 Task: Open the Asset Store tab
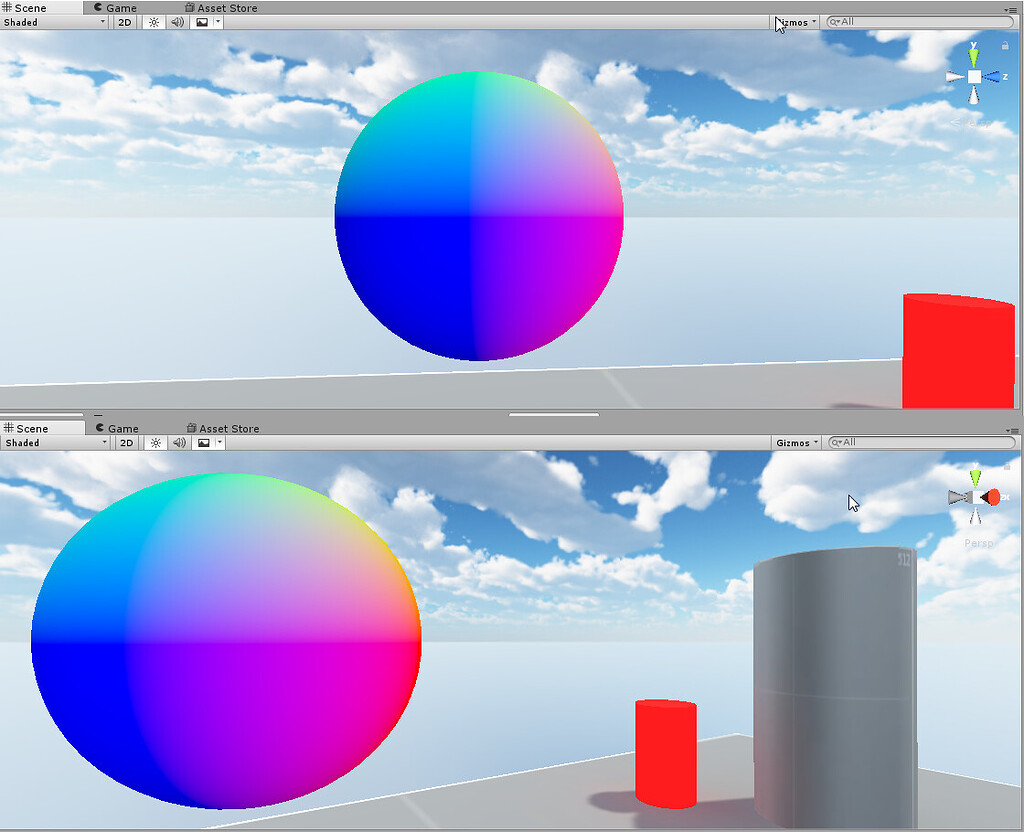pyautogui.click(x=225, y=8)
